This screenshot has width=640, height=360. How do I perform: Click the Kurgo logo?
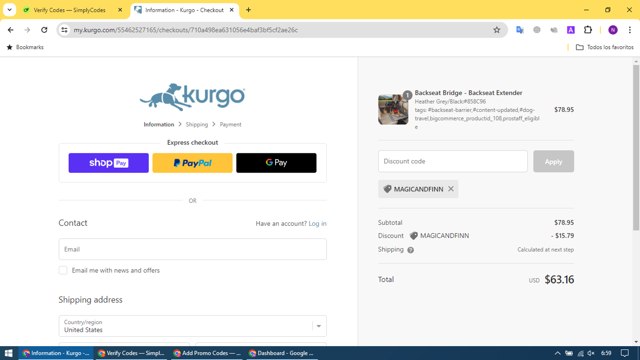pos(192,97)
